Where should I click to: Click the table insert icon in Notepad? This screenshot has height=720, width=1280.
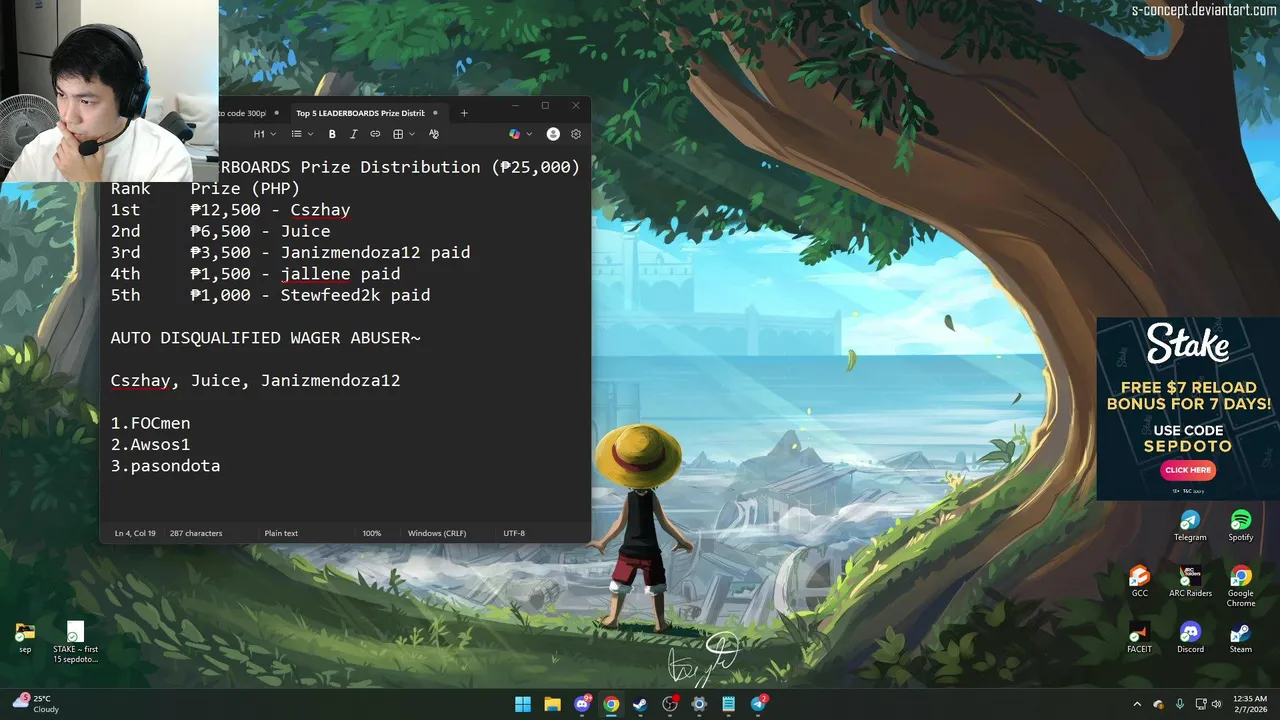(x=398, y=134)
